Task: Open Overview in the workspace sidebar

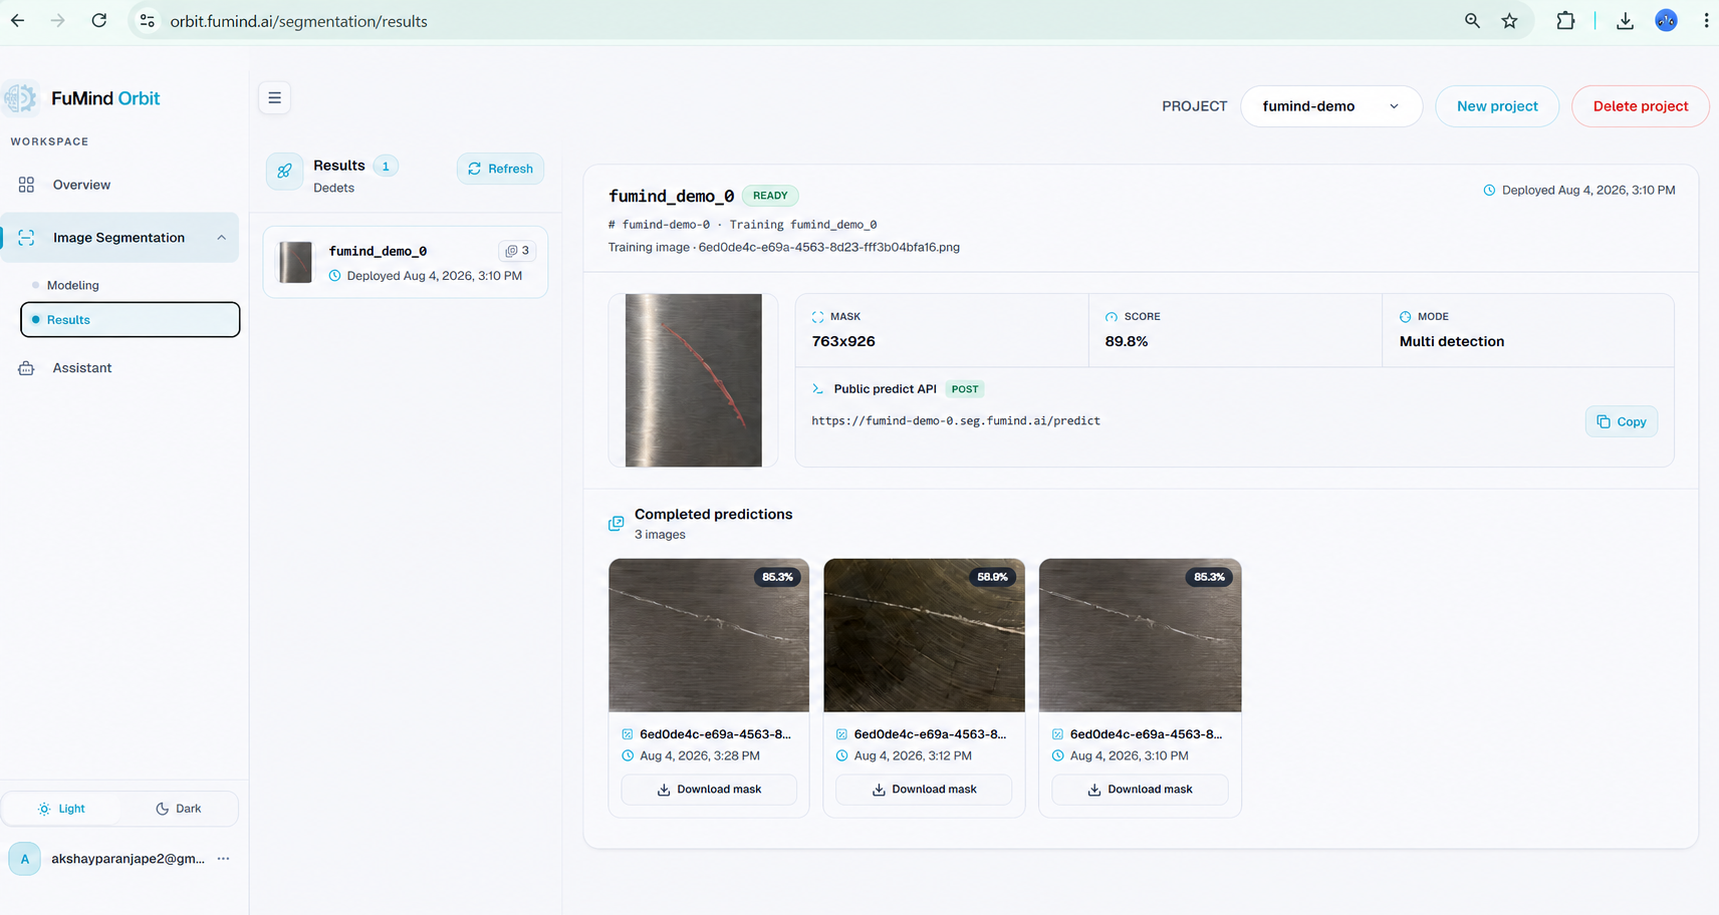Action: point(82,185)
